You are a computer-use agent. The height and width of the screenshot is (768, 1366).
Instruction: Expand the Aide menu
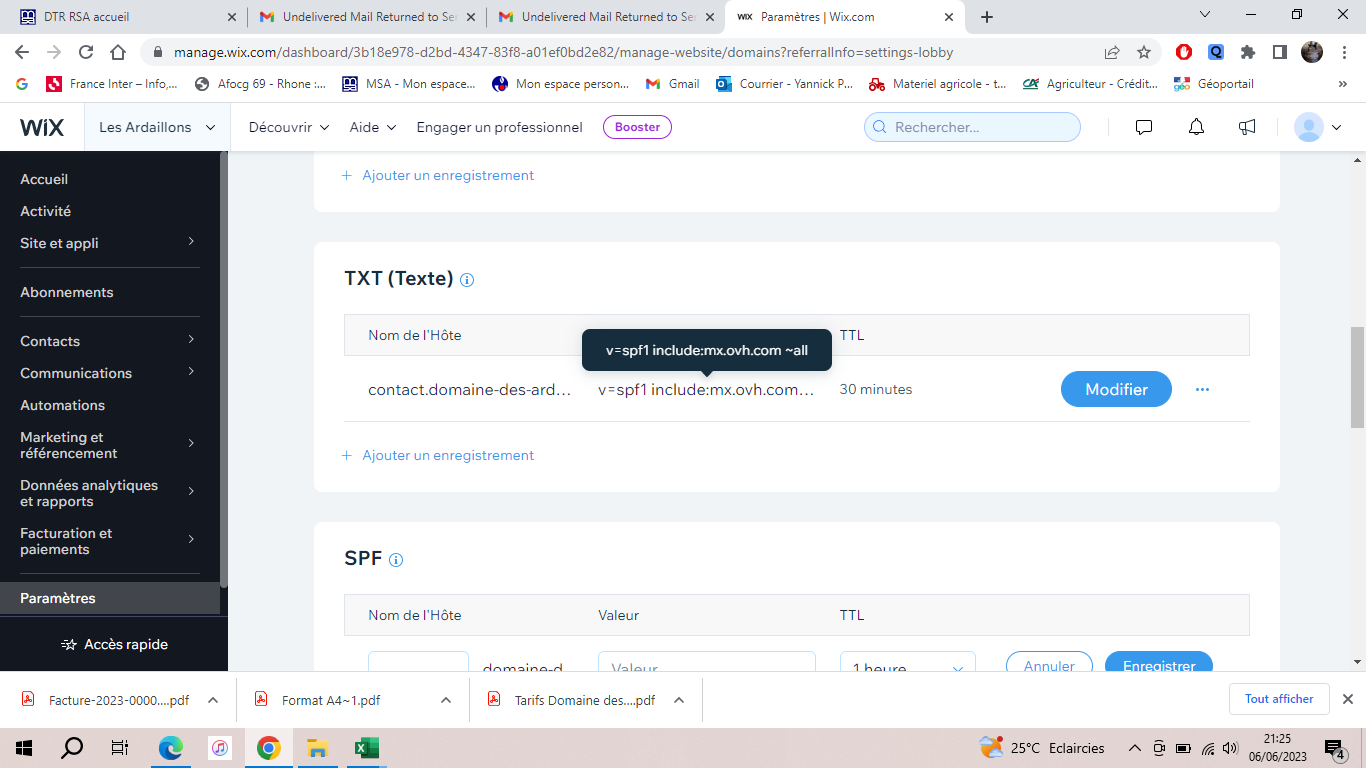[373, 127]
